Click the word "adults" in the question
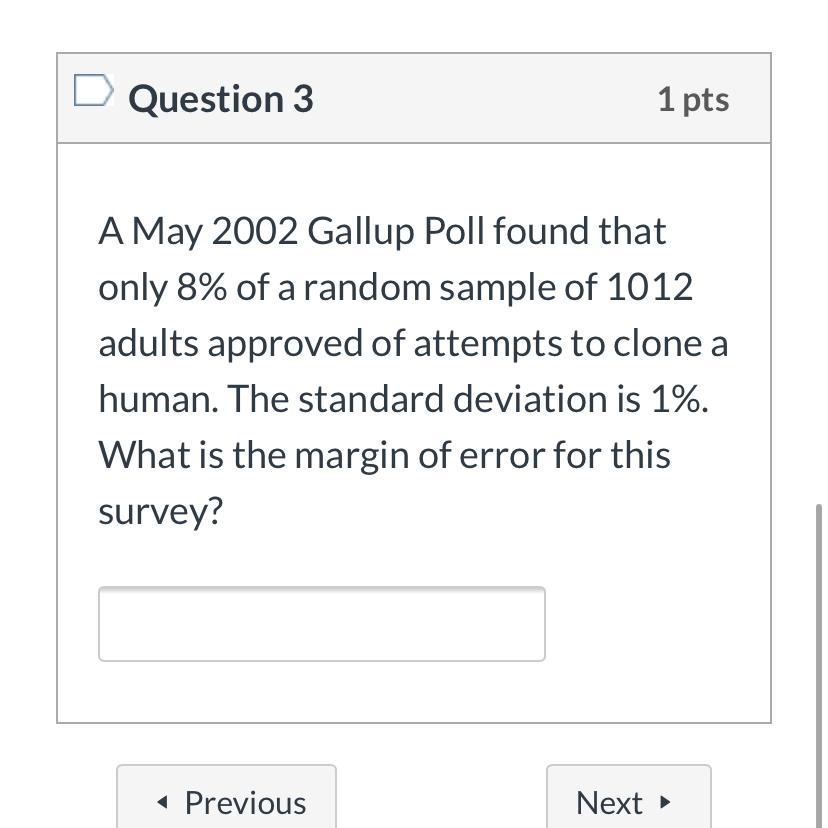Viewport: 828px width, 828px height. tap(148, 343)
